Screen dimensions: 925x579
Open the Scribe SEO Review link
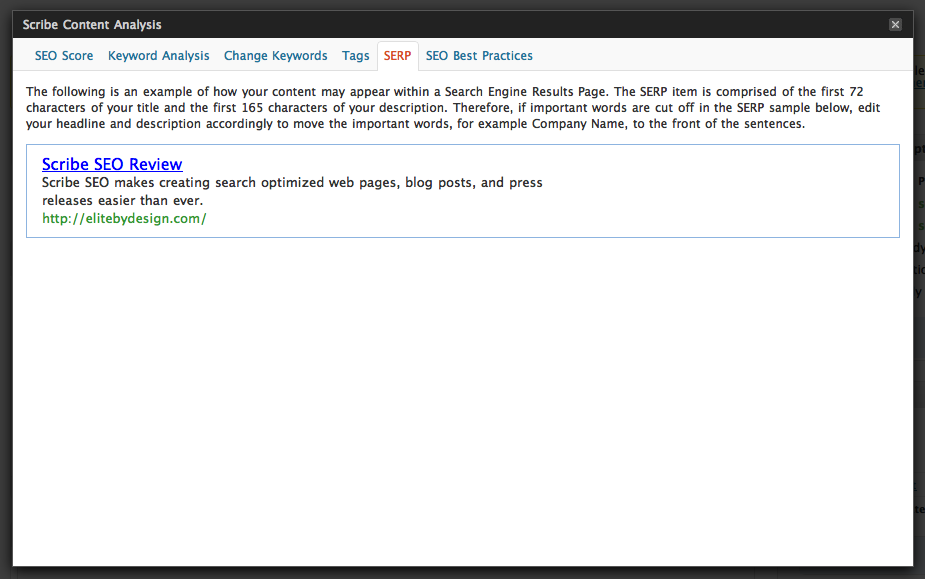tap(112, 164)
